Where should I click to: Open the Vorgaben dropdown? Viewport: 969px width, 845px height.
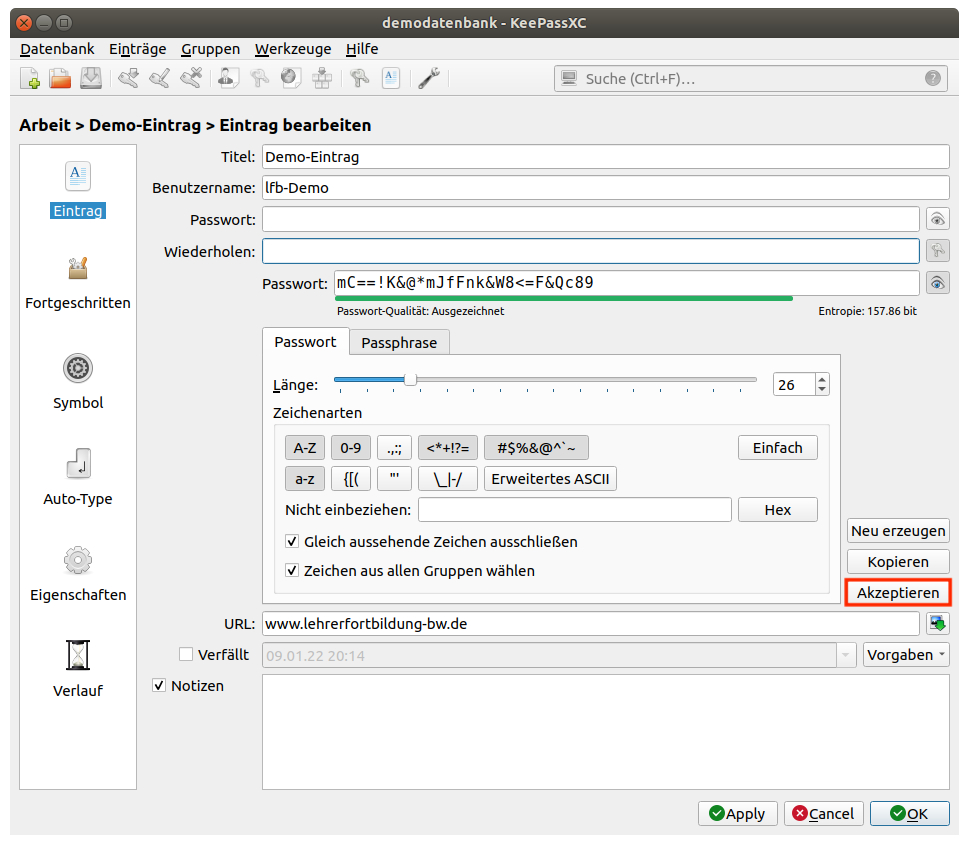tap(906, 655)
